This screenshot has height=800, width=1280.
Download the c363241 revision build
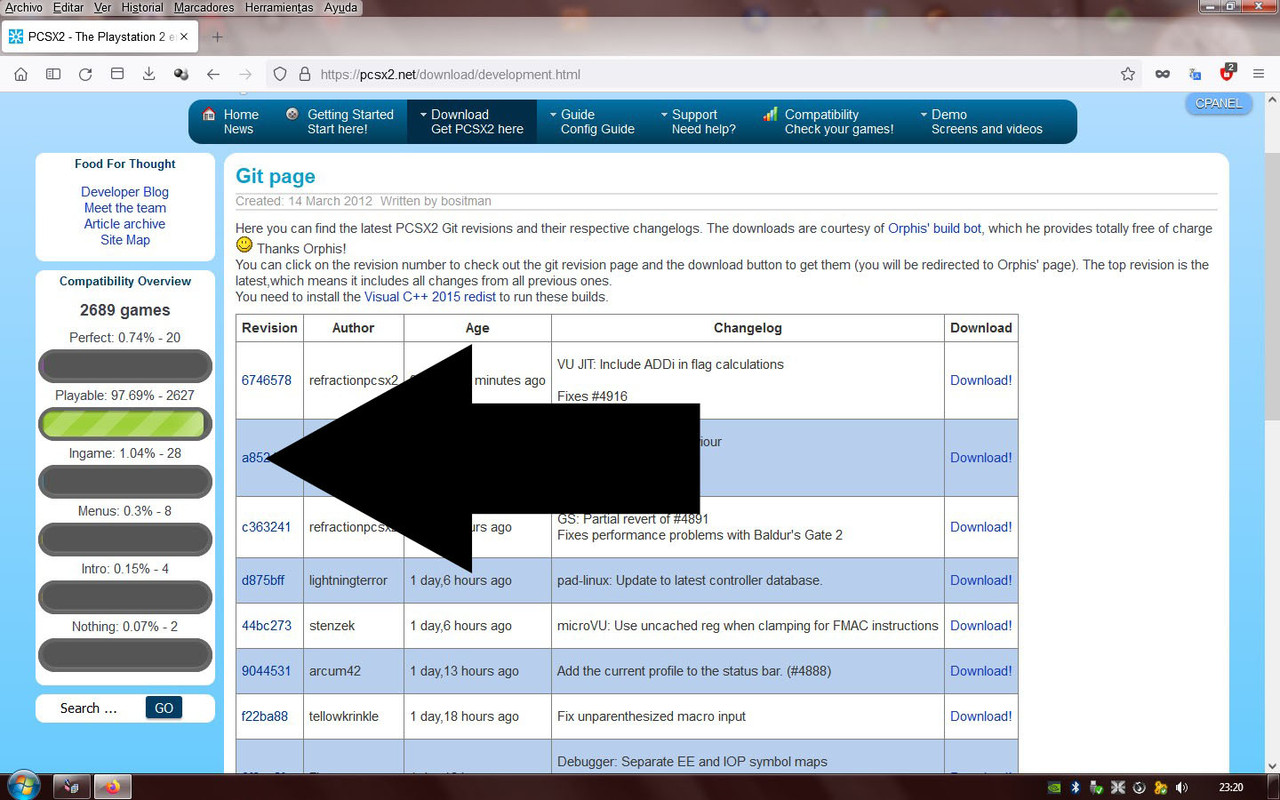point(981,527)
